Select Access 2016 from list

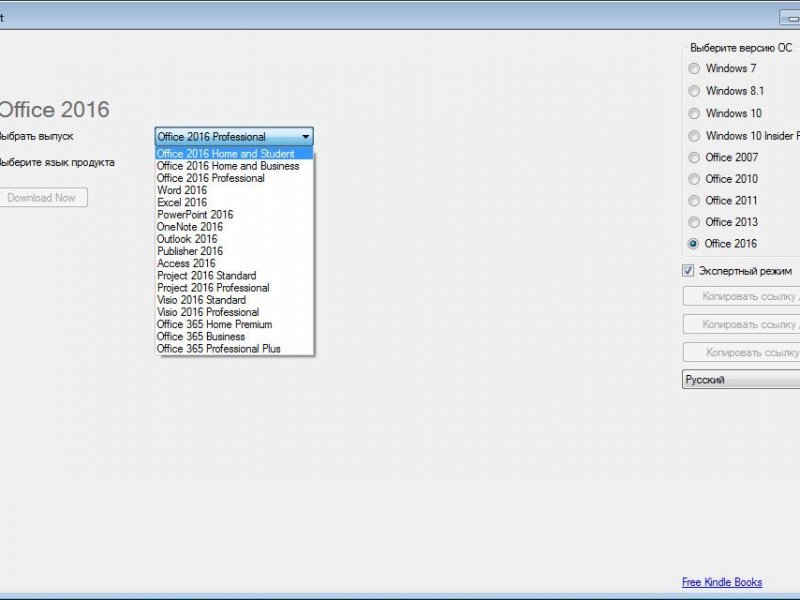coord(234,263)
